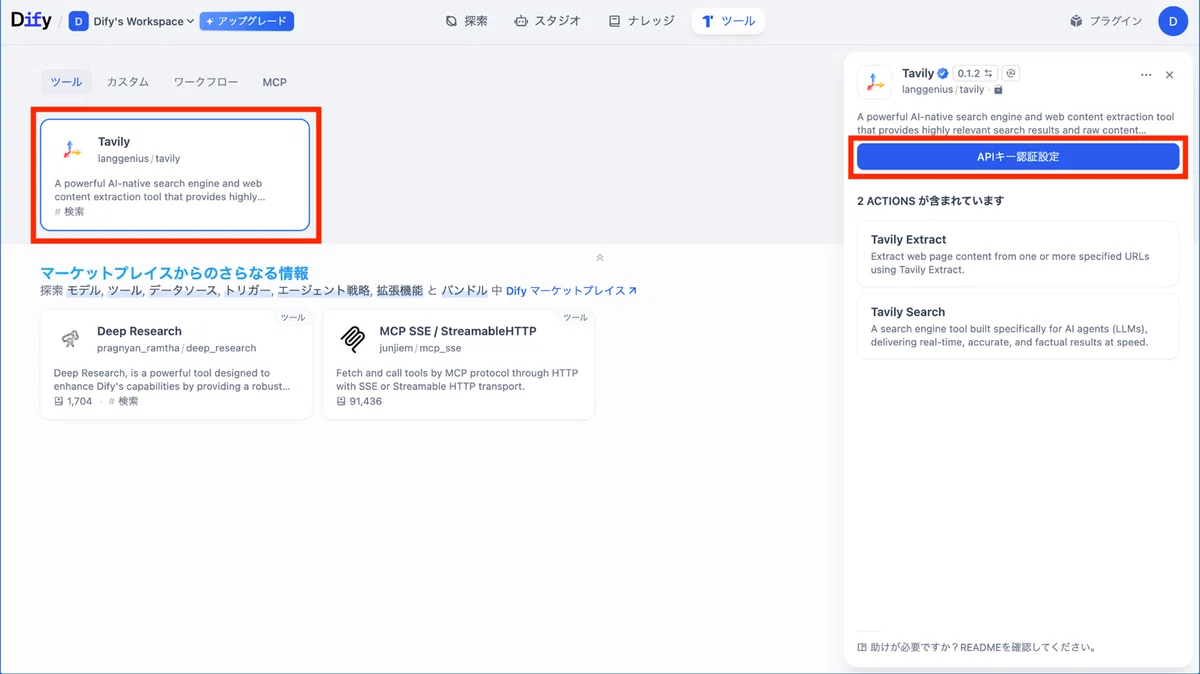Open the MCP SSE / StreamableHTTP card
The height and width of the screenshot is (674, 1200).
(x=458, y=365)
